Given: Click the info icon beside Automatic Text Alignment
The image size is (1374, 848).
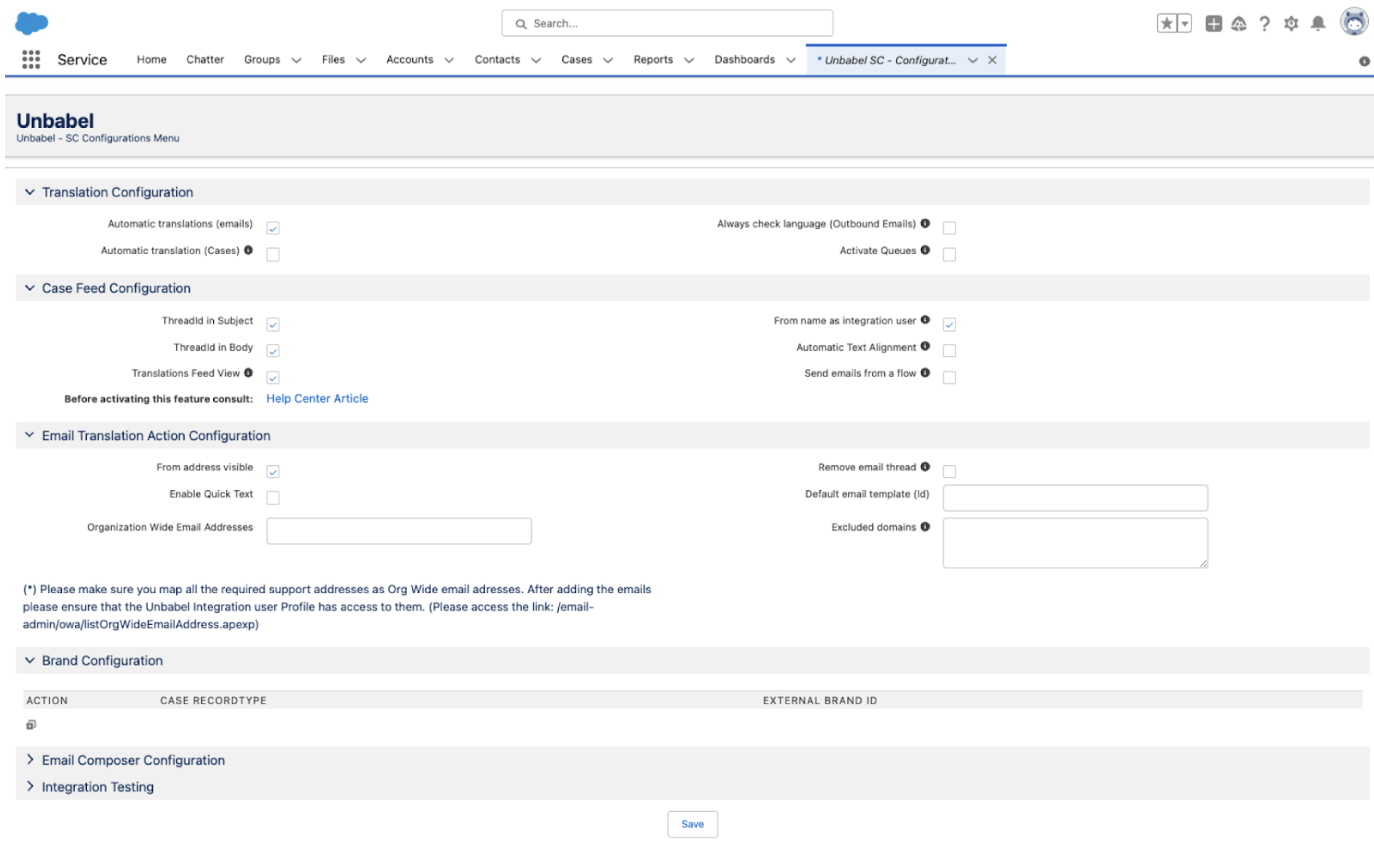Looking at the screenshot, I should pyautogui.click(x=925, y=346).
